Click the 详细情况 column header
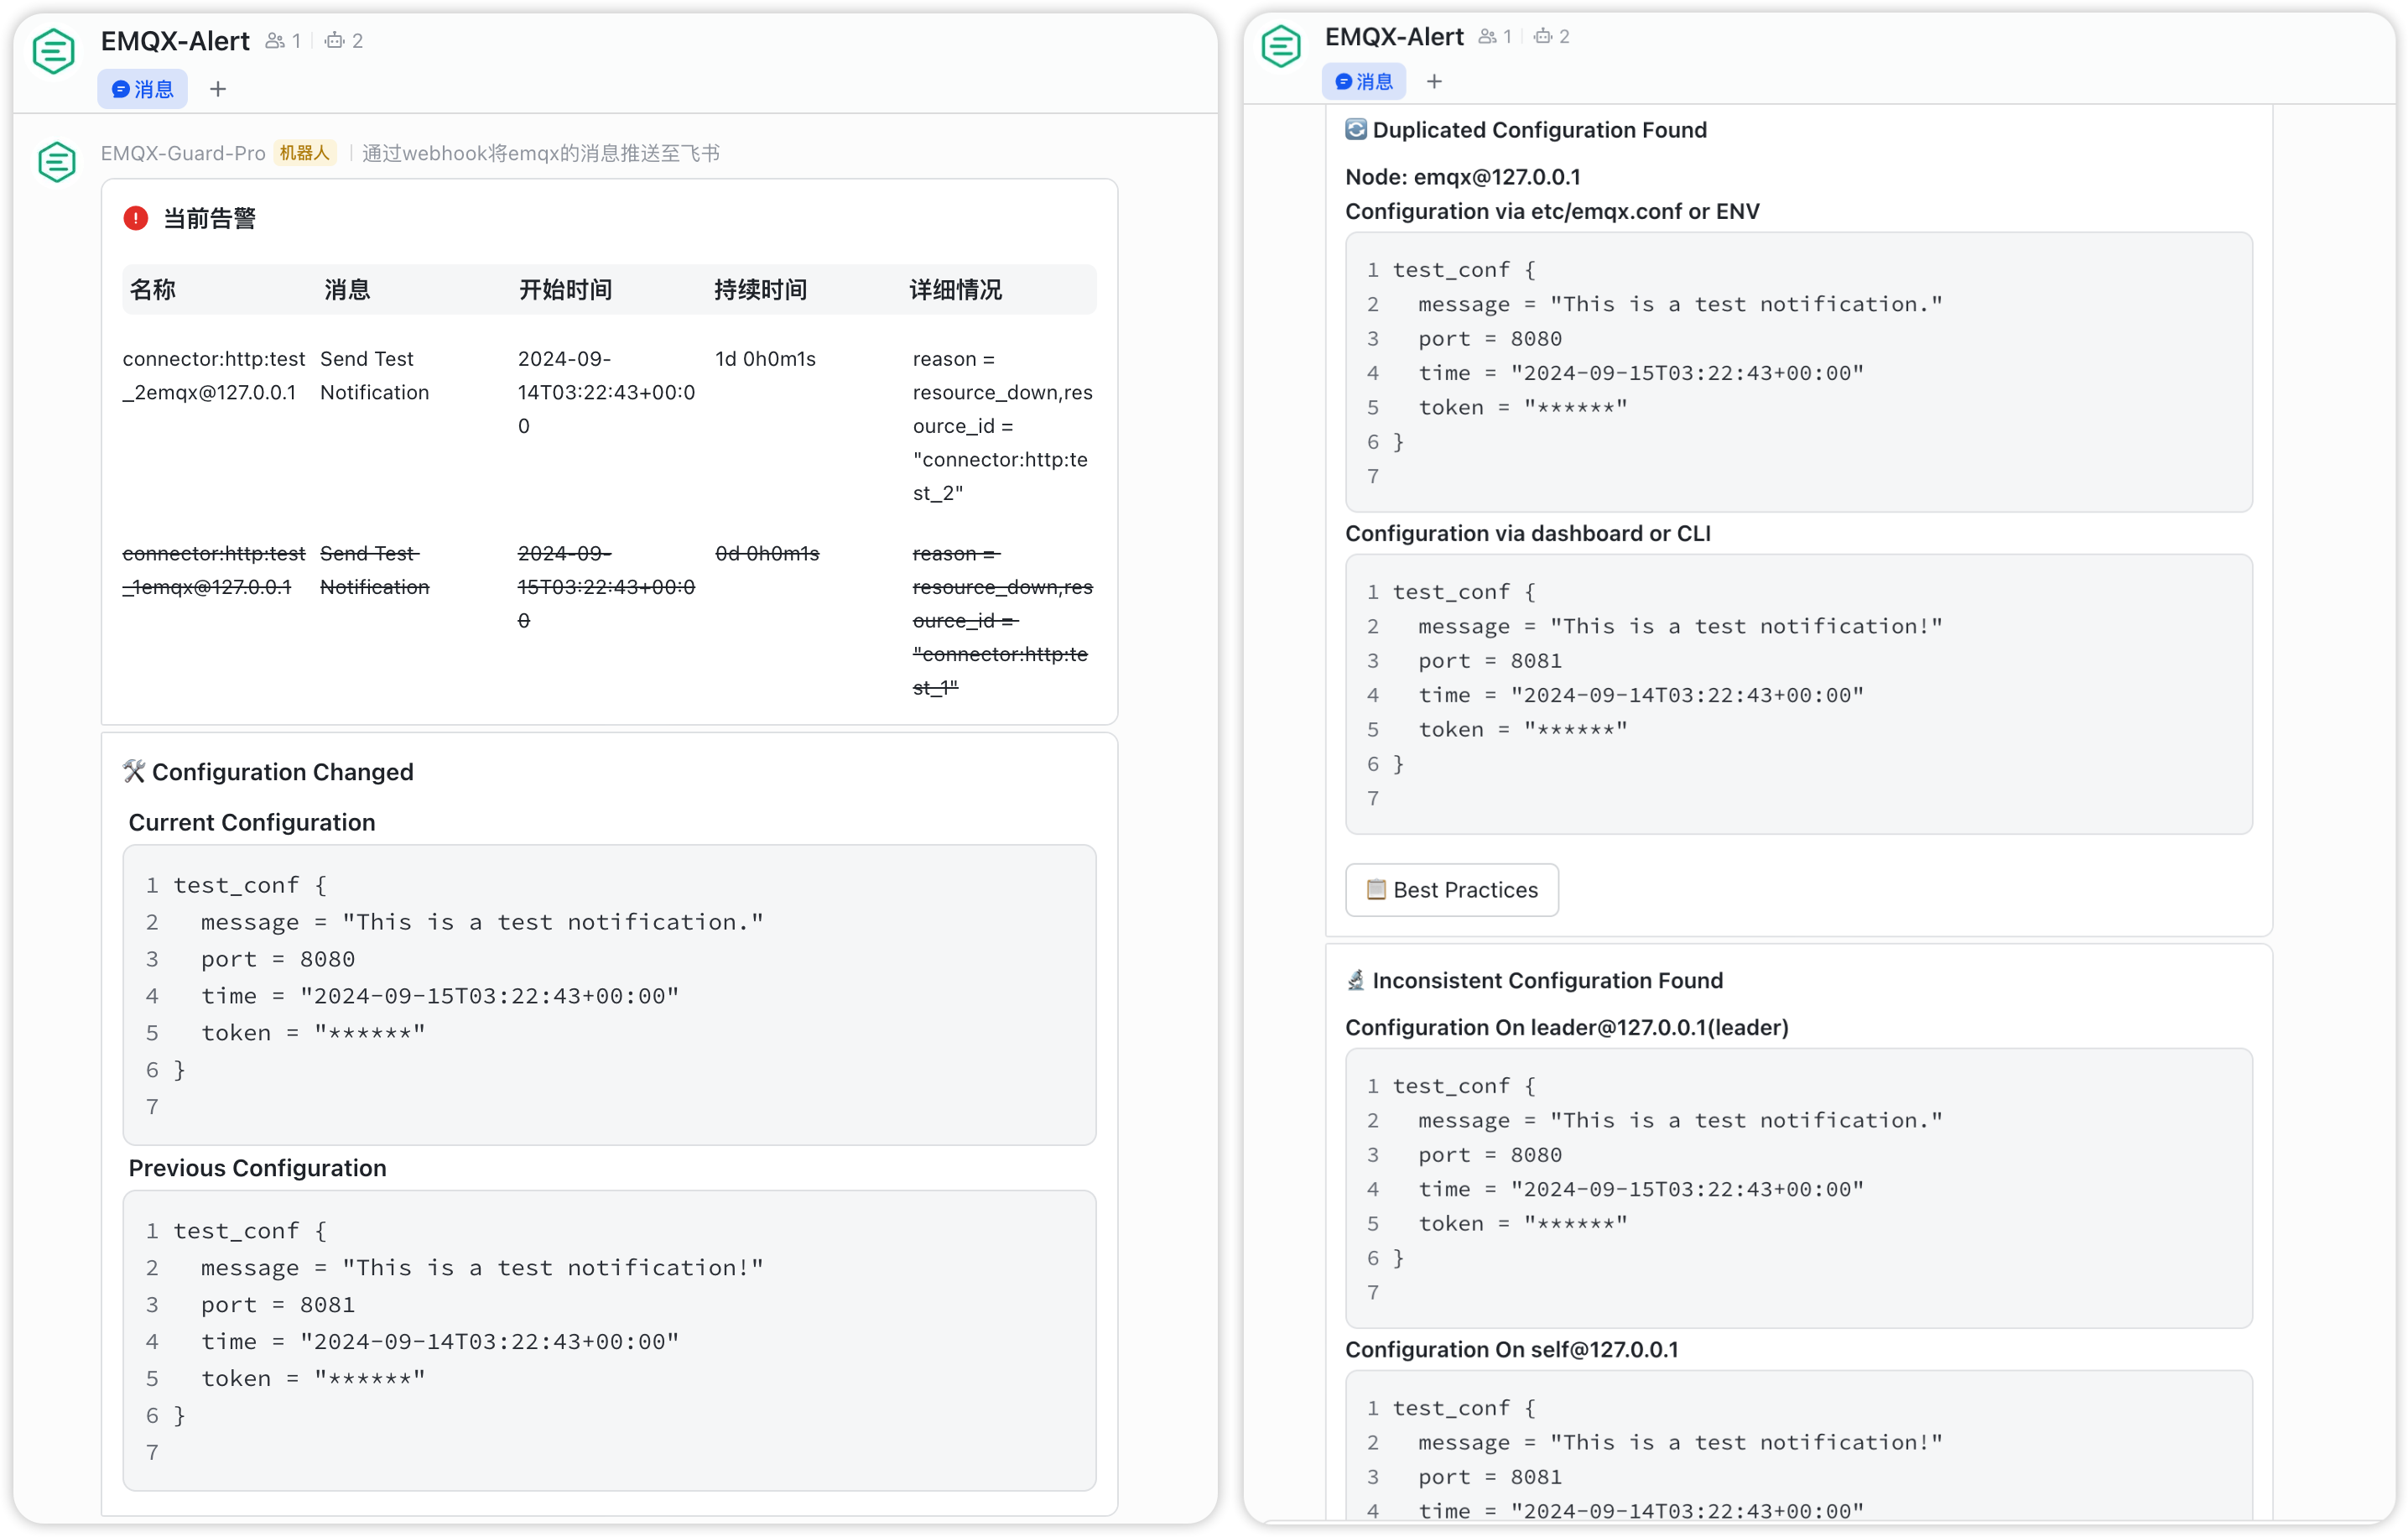This screenshot has width=2408, height=1537. click(x=955, y=290)
